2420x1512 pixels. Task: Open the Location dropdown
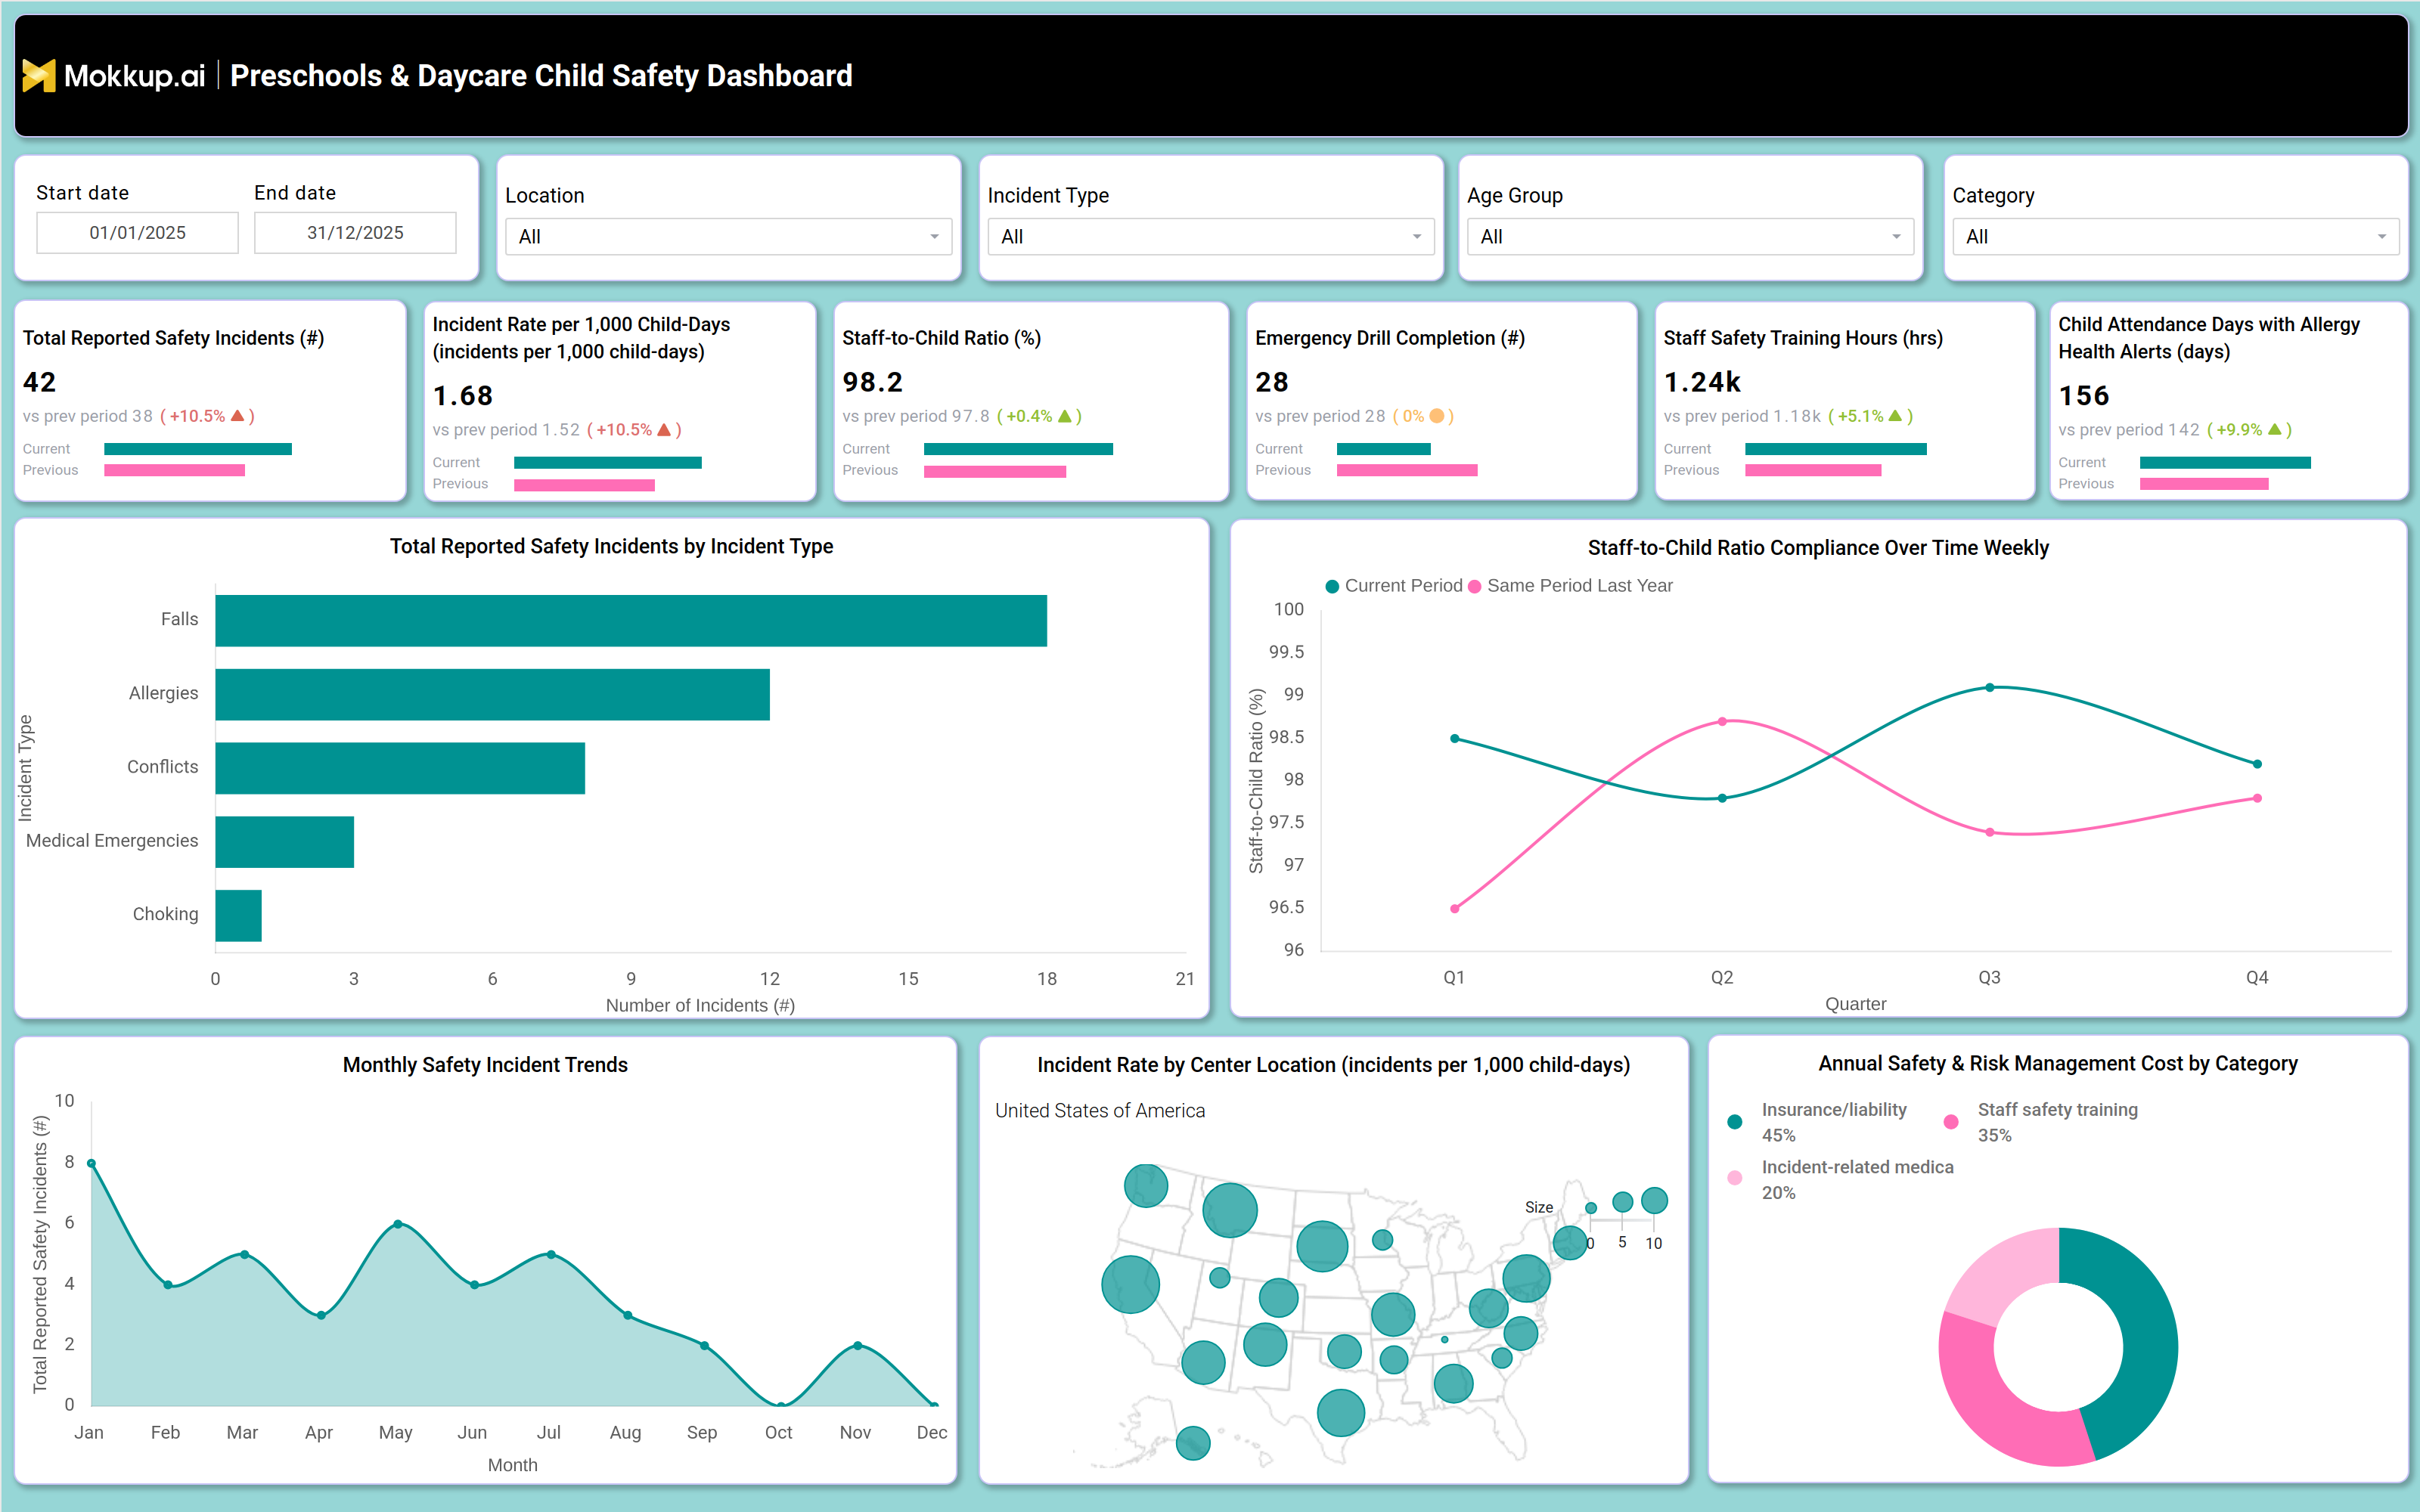click(x=729, y=237)
